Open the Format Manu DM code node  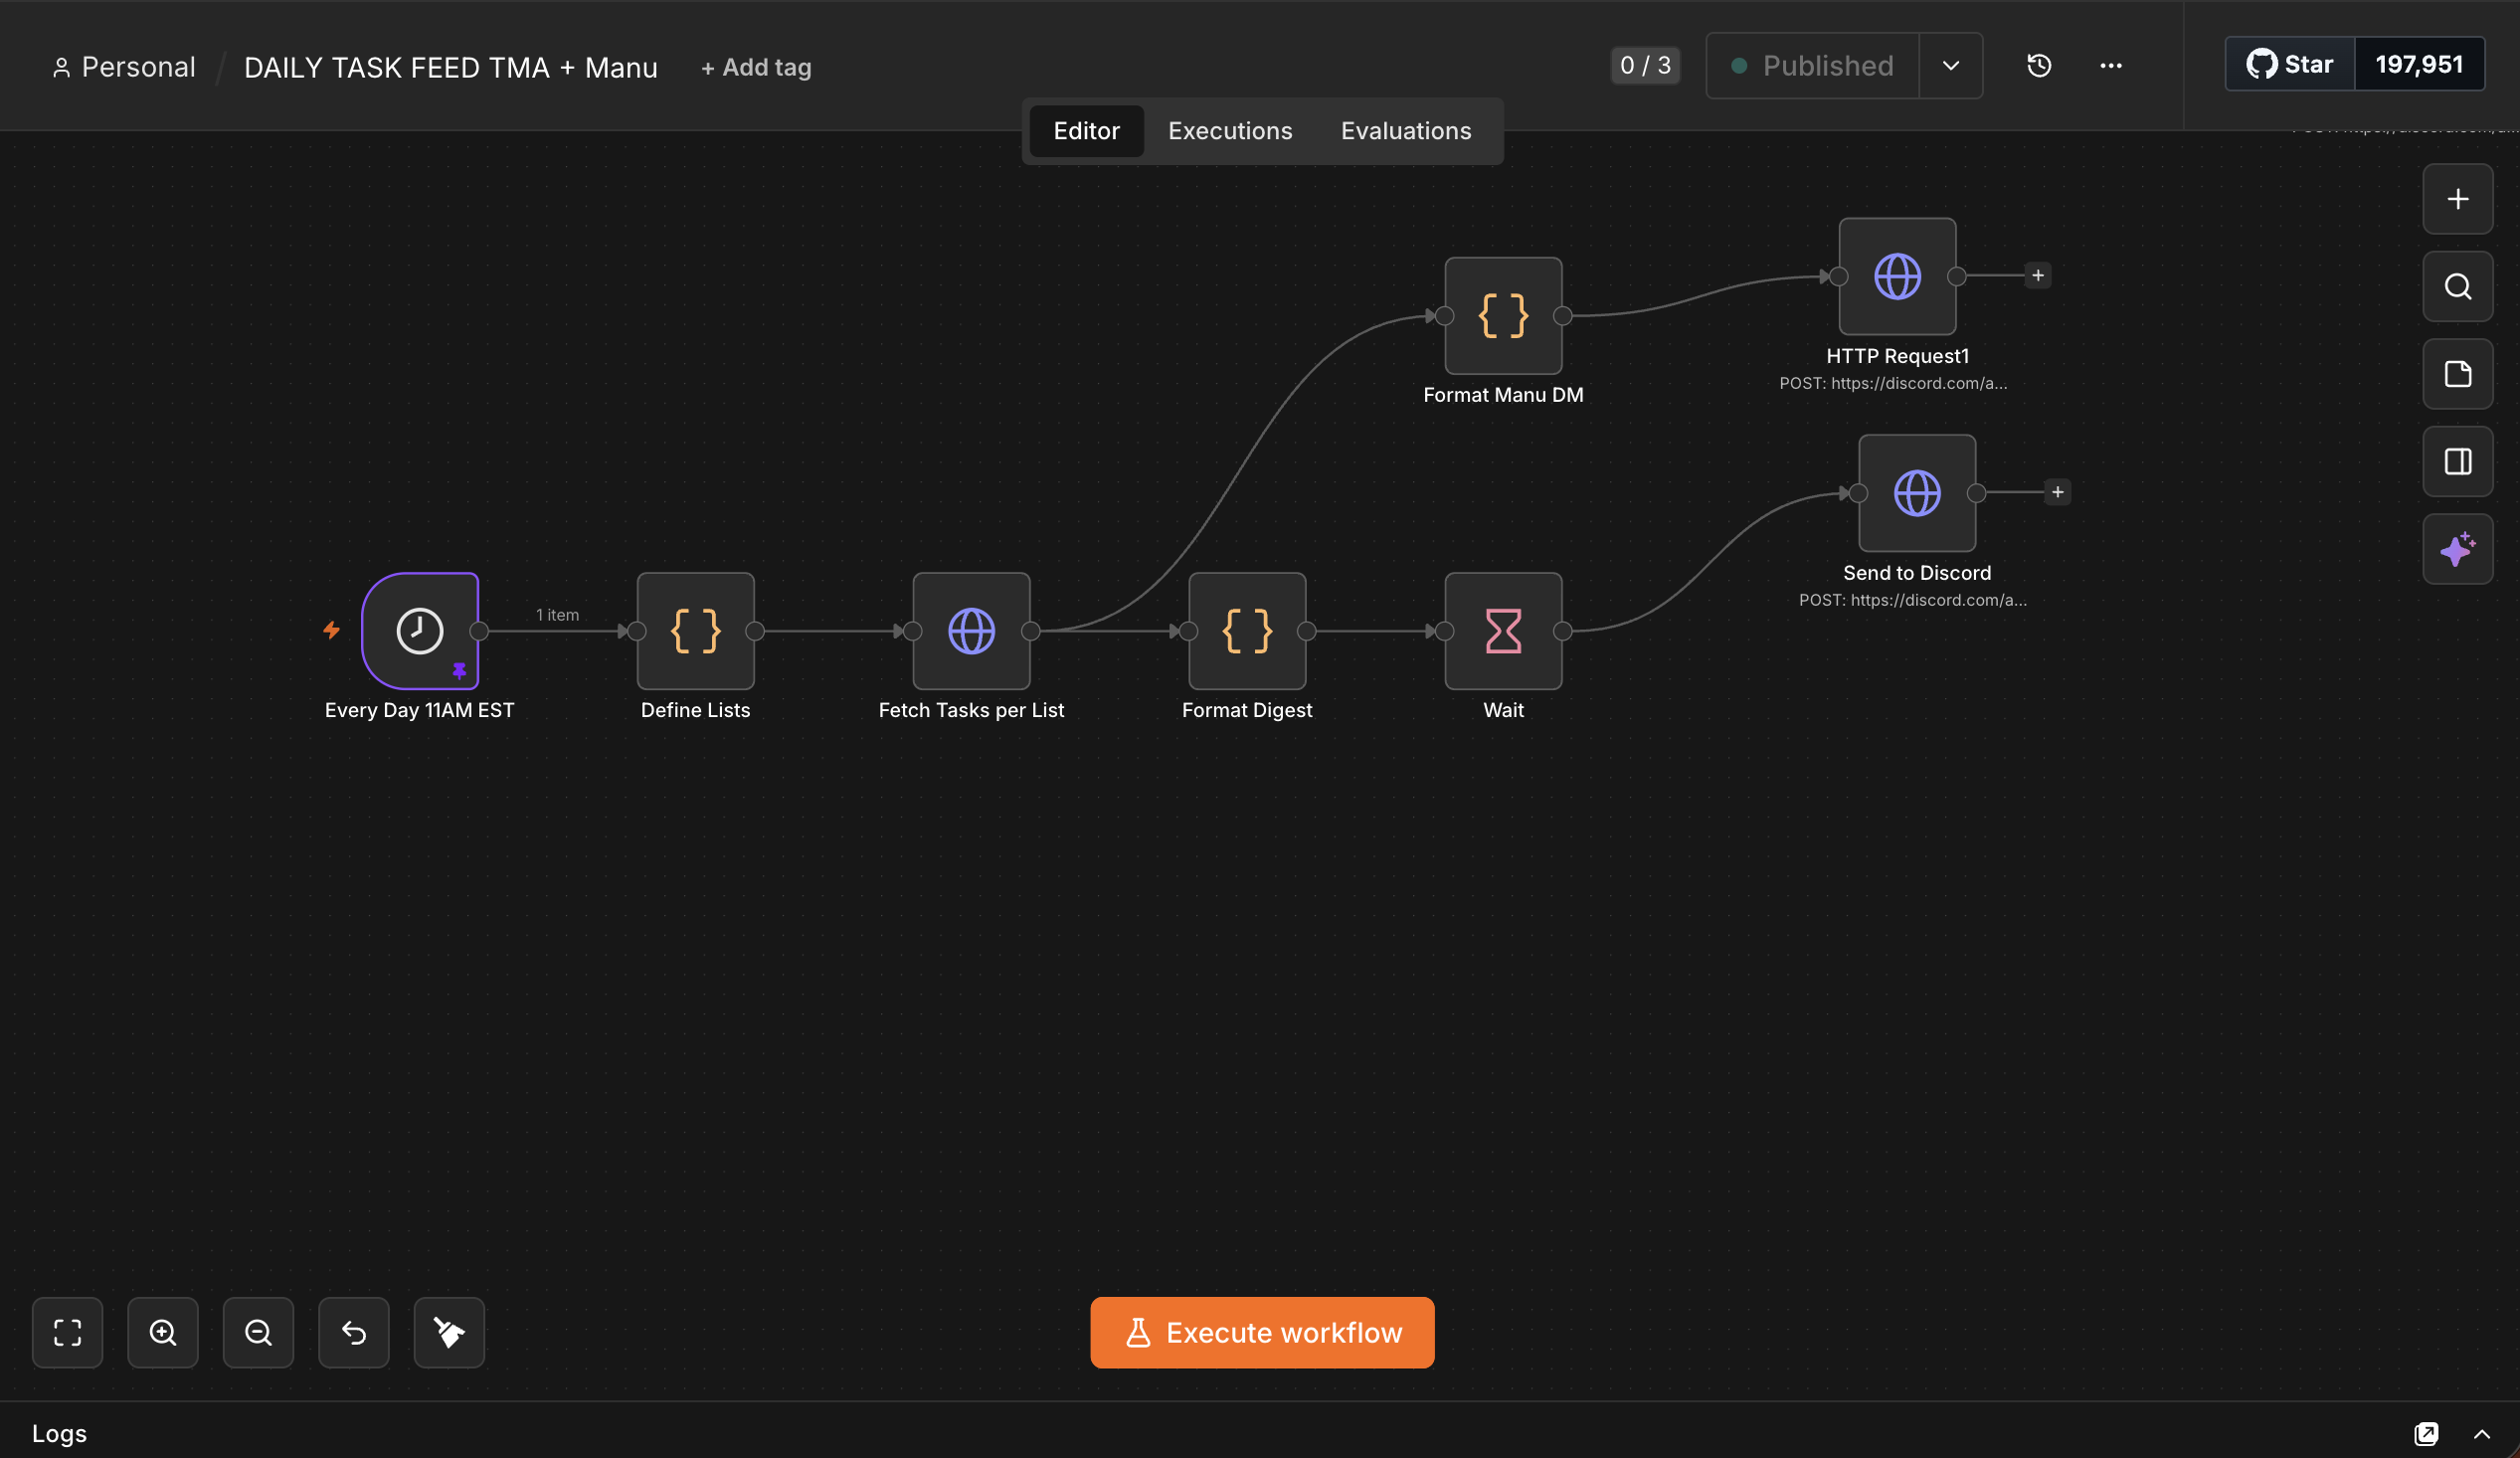click(x=1504, y=316)
